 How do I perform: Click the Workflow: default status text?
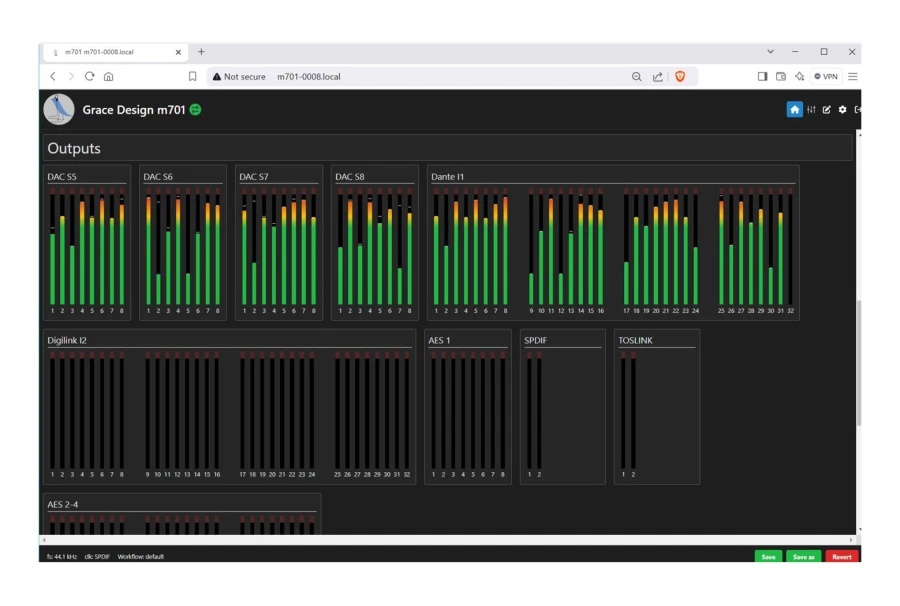(141, 557)
